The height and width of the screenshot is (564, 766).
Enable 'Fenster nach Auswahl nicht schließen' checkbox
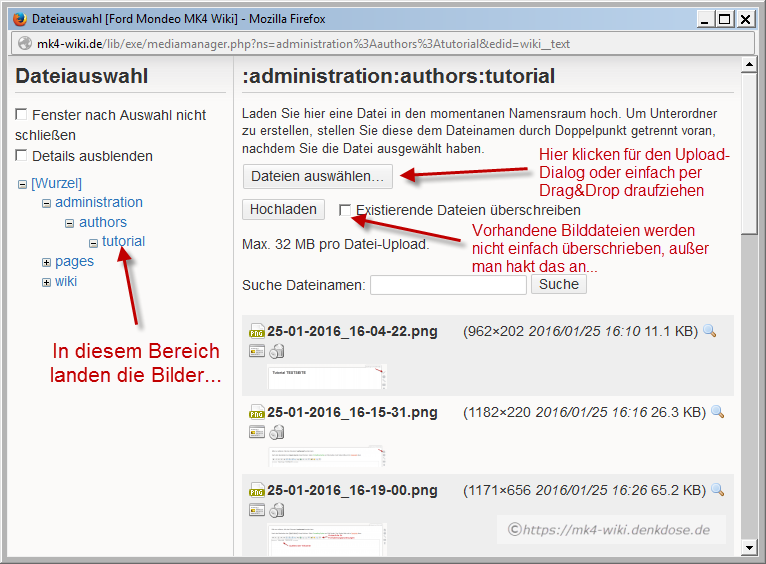point(22,115)
